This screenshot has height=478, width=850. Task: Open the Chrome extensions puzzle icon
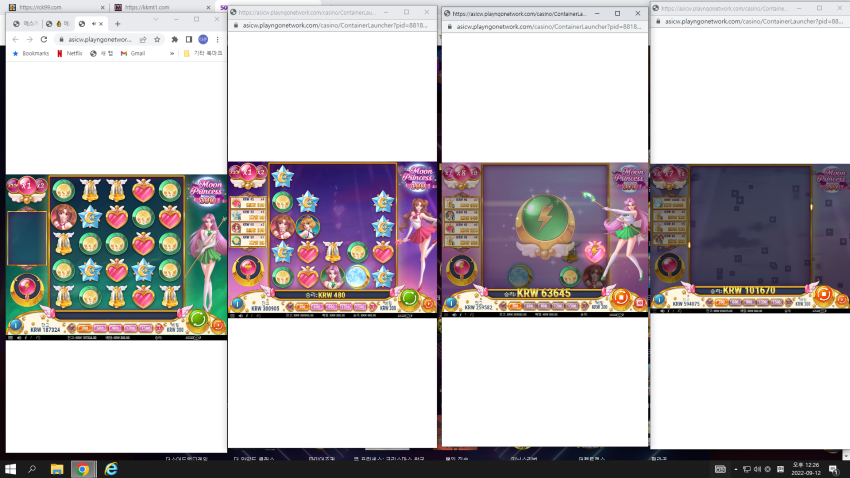175,40
